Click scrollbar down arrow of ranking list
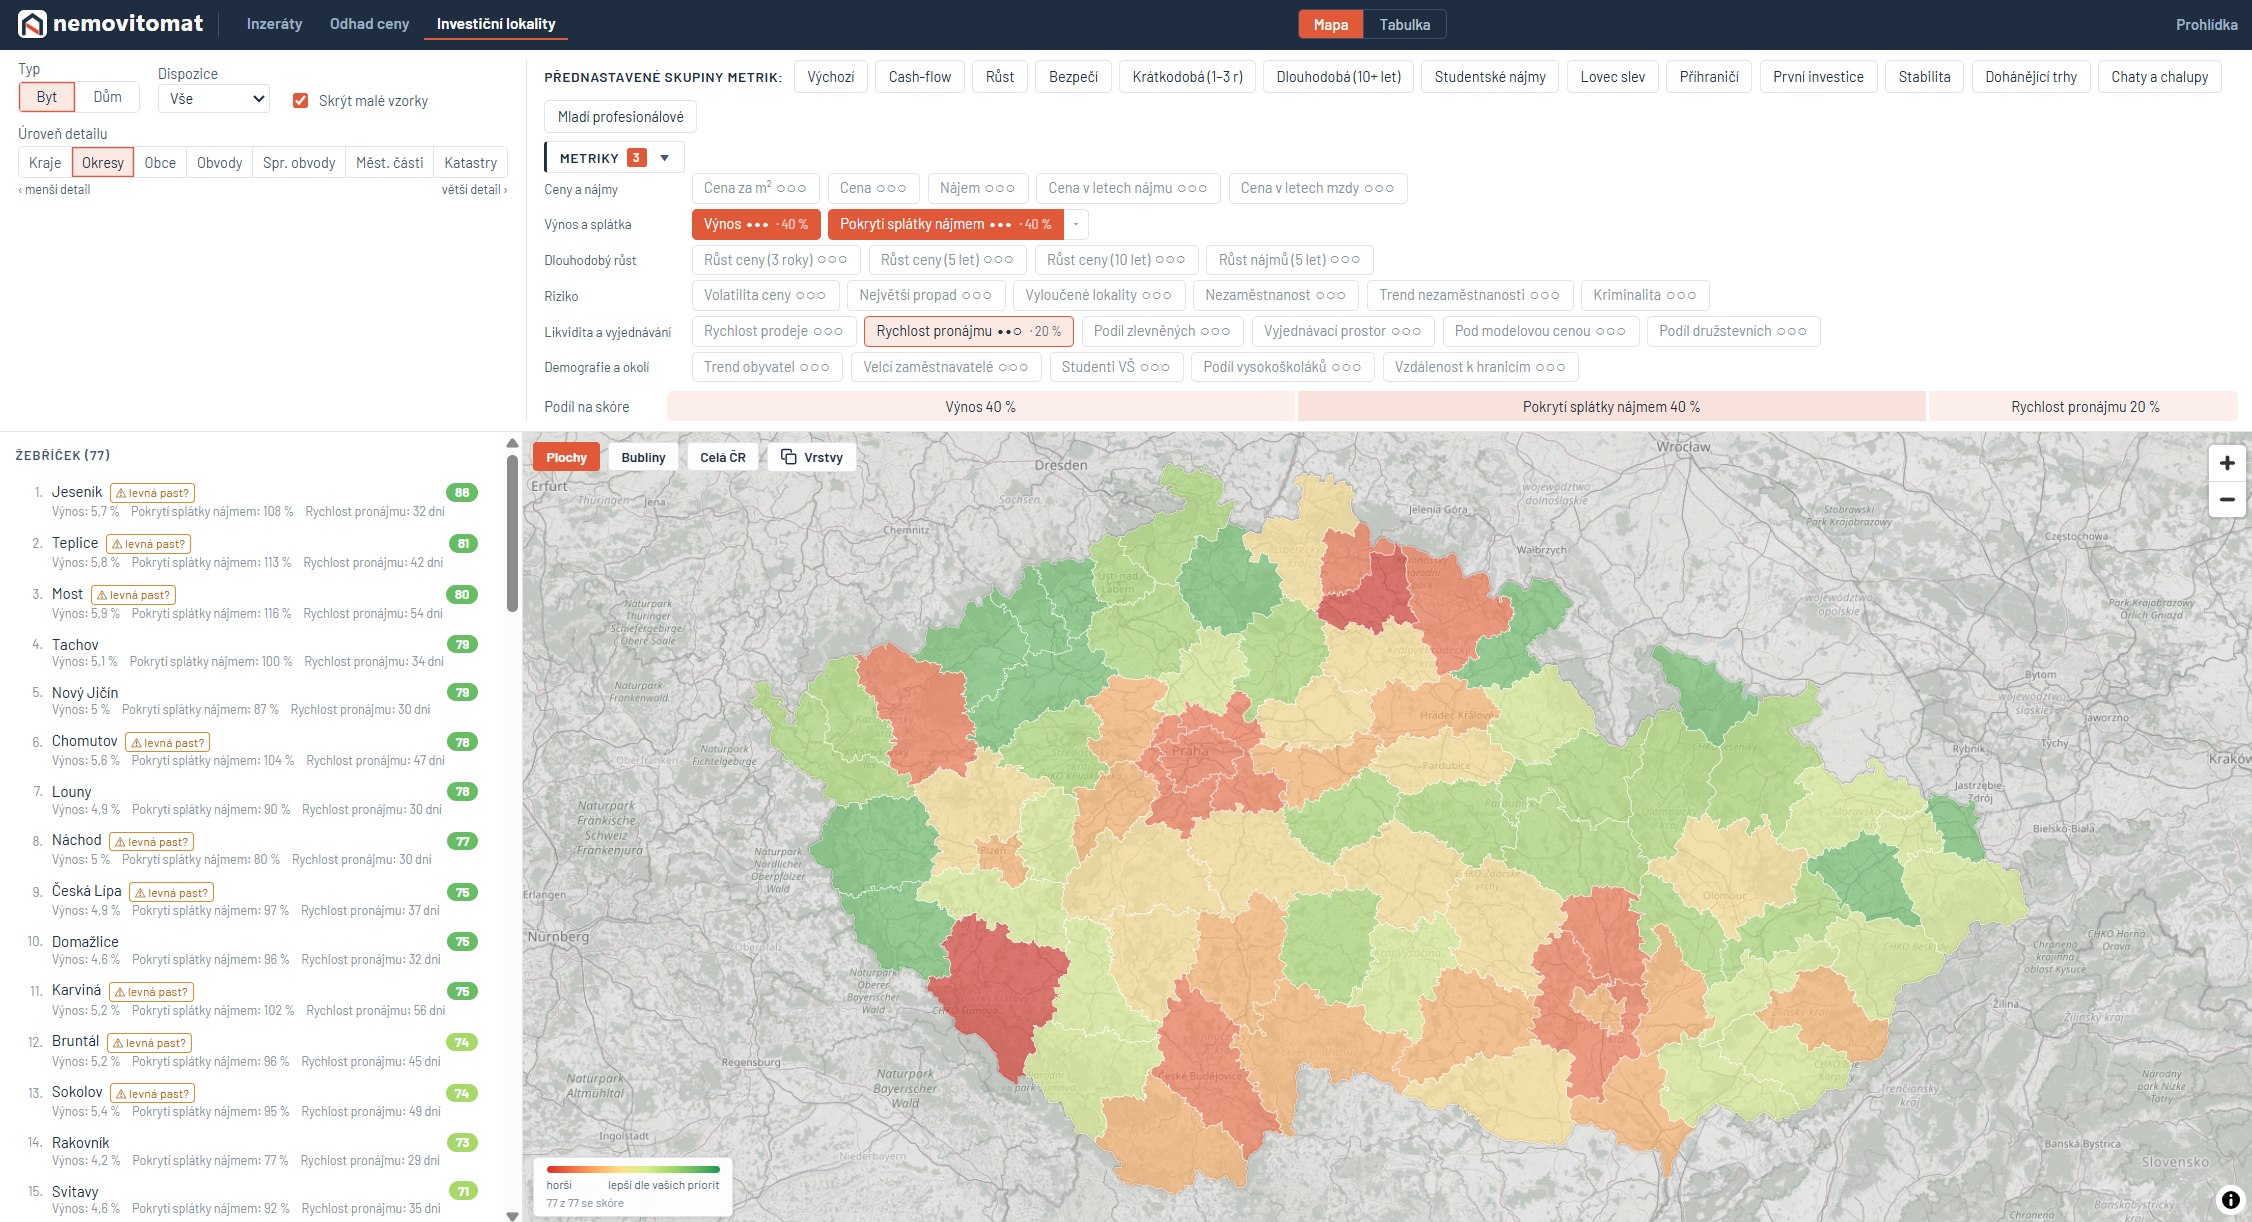 [512, 1216]
